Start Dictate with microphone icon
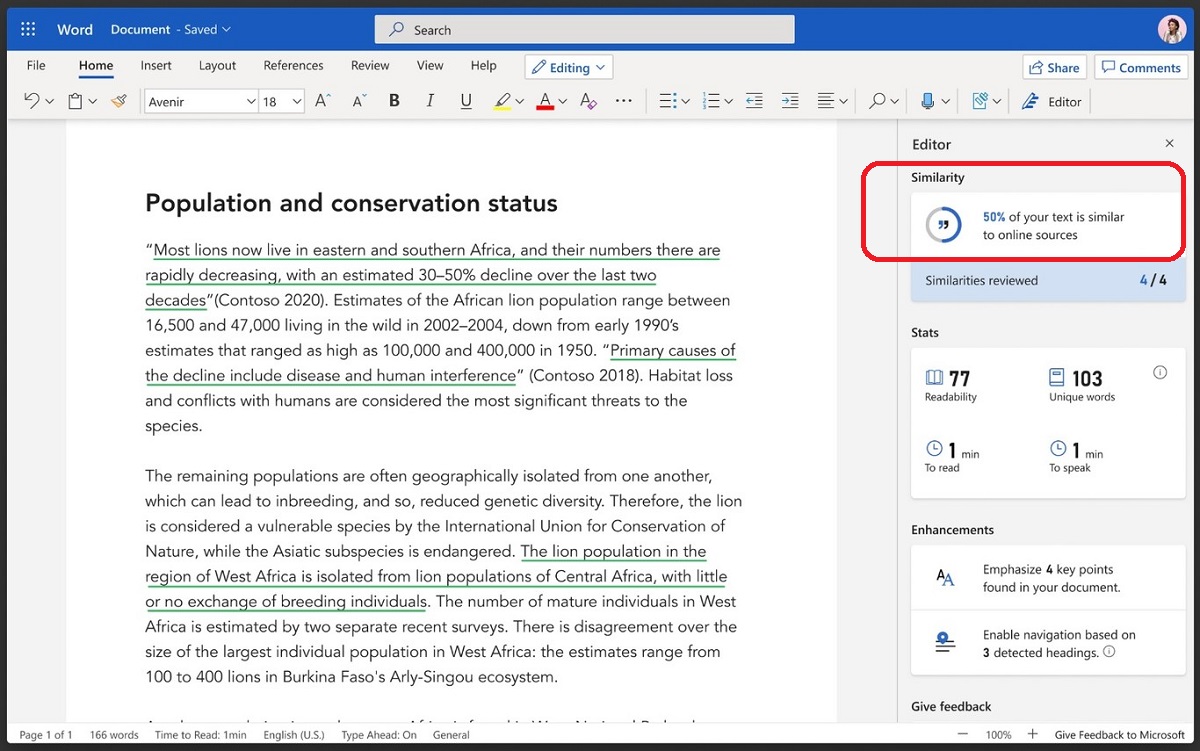 928,101
